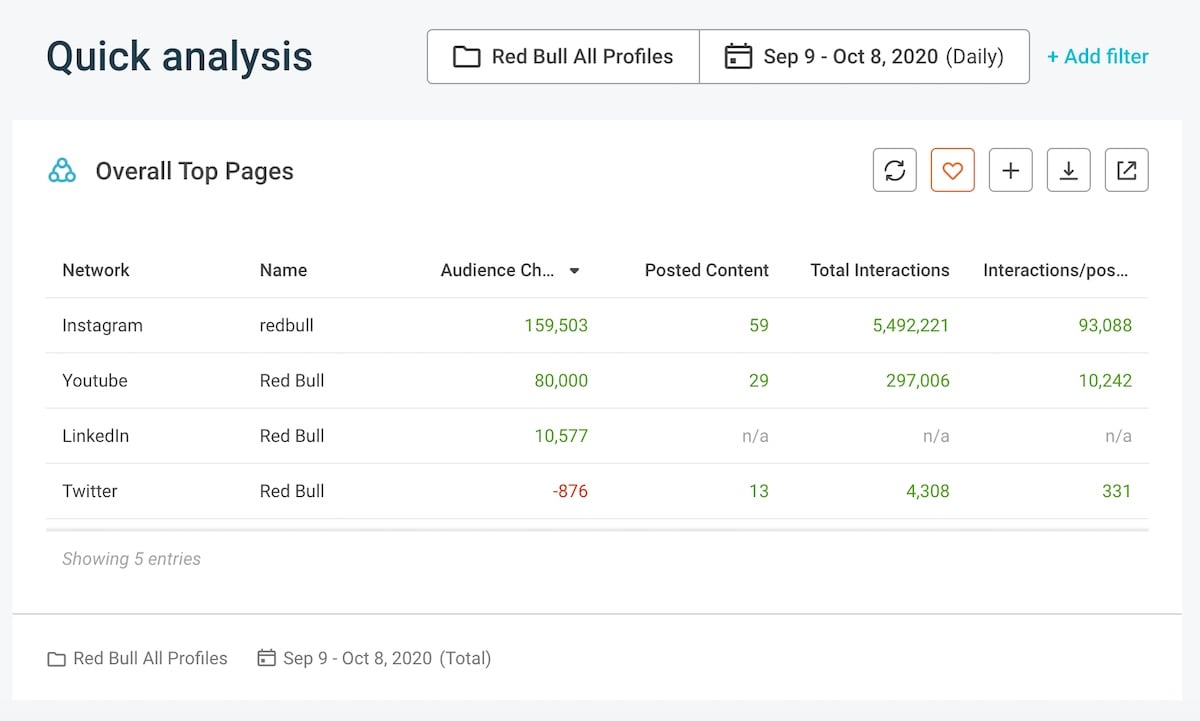Screen dimensions: 1200x721
Task: Click the folder icon in profile selector
Action: tap(466, 56)
